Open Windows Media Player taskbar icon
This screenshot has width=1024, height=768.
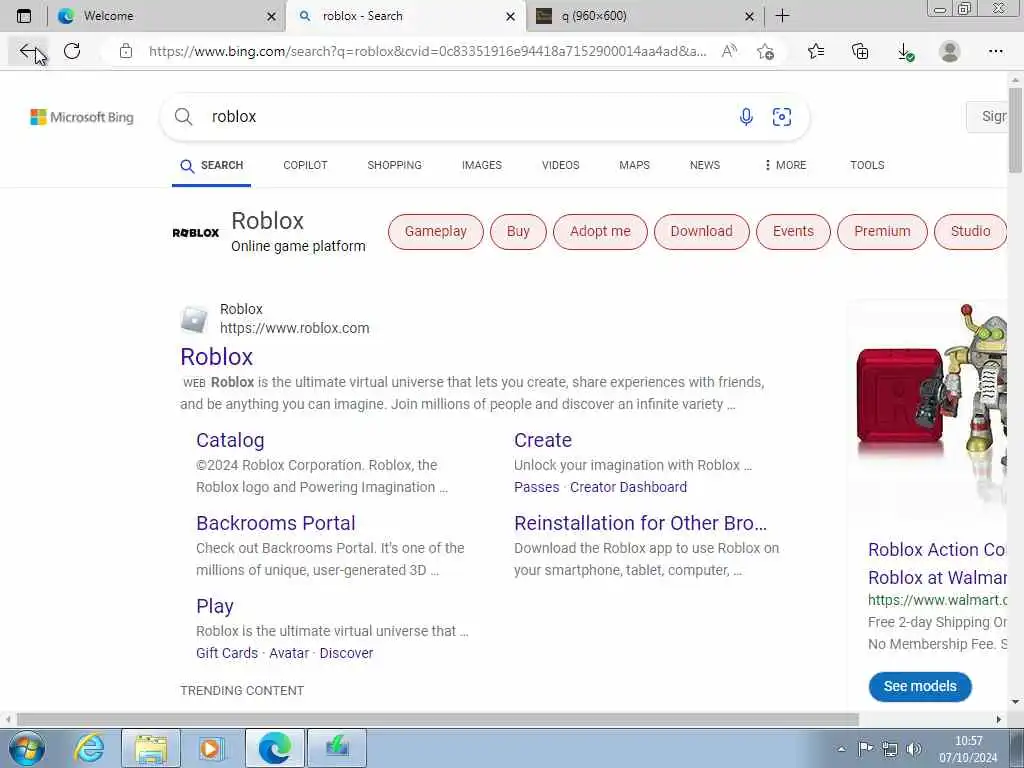click(x=210, y=748)
